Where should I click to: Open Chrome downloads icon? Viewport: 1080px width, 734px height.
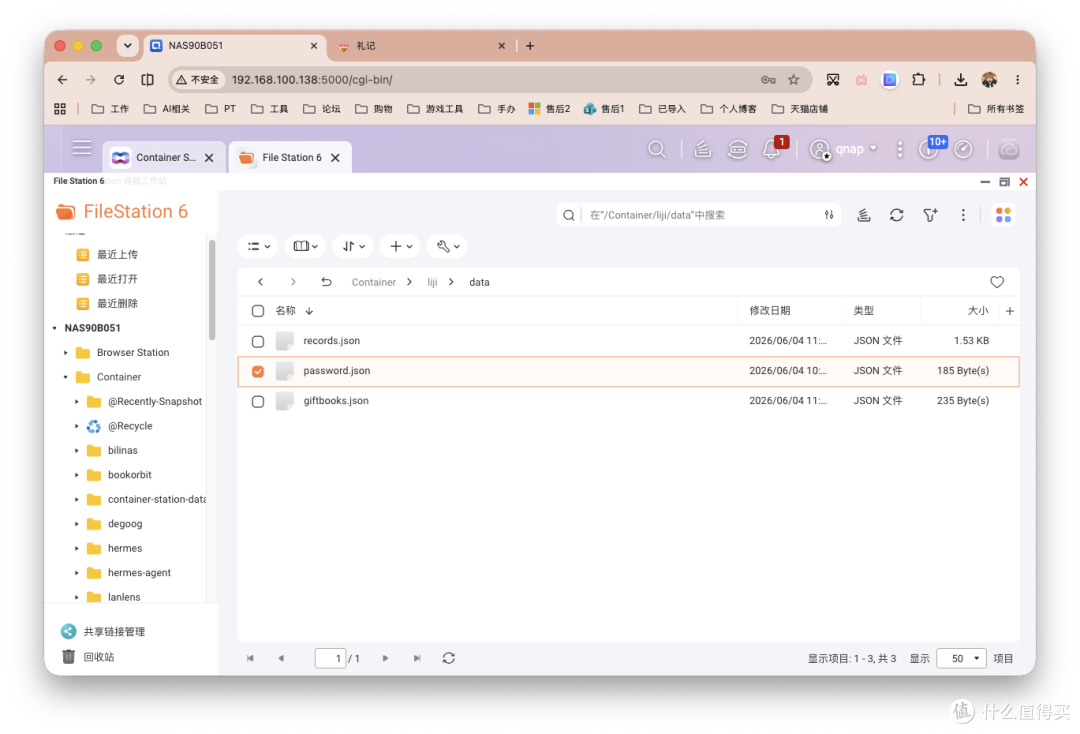coord(960,80)
